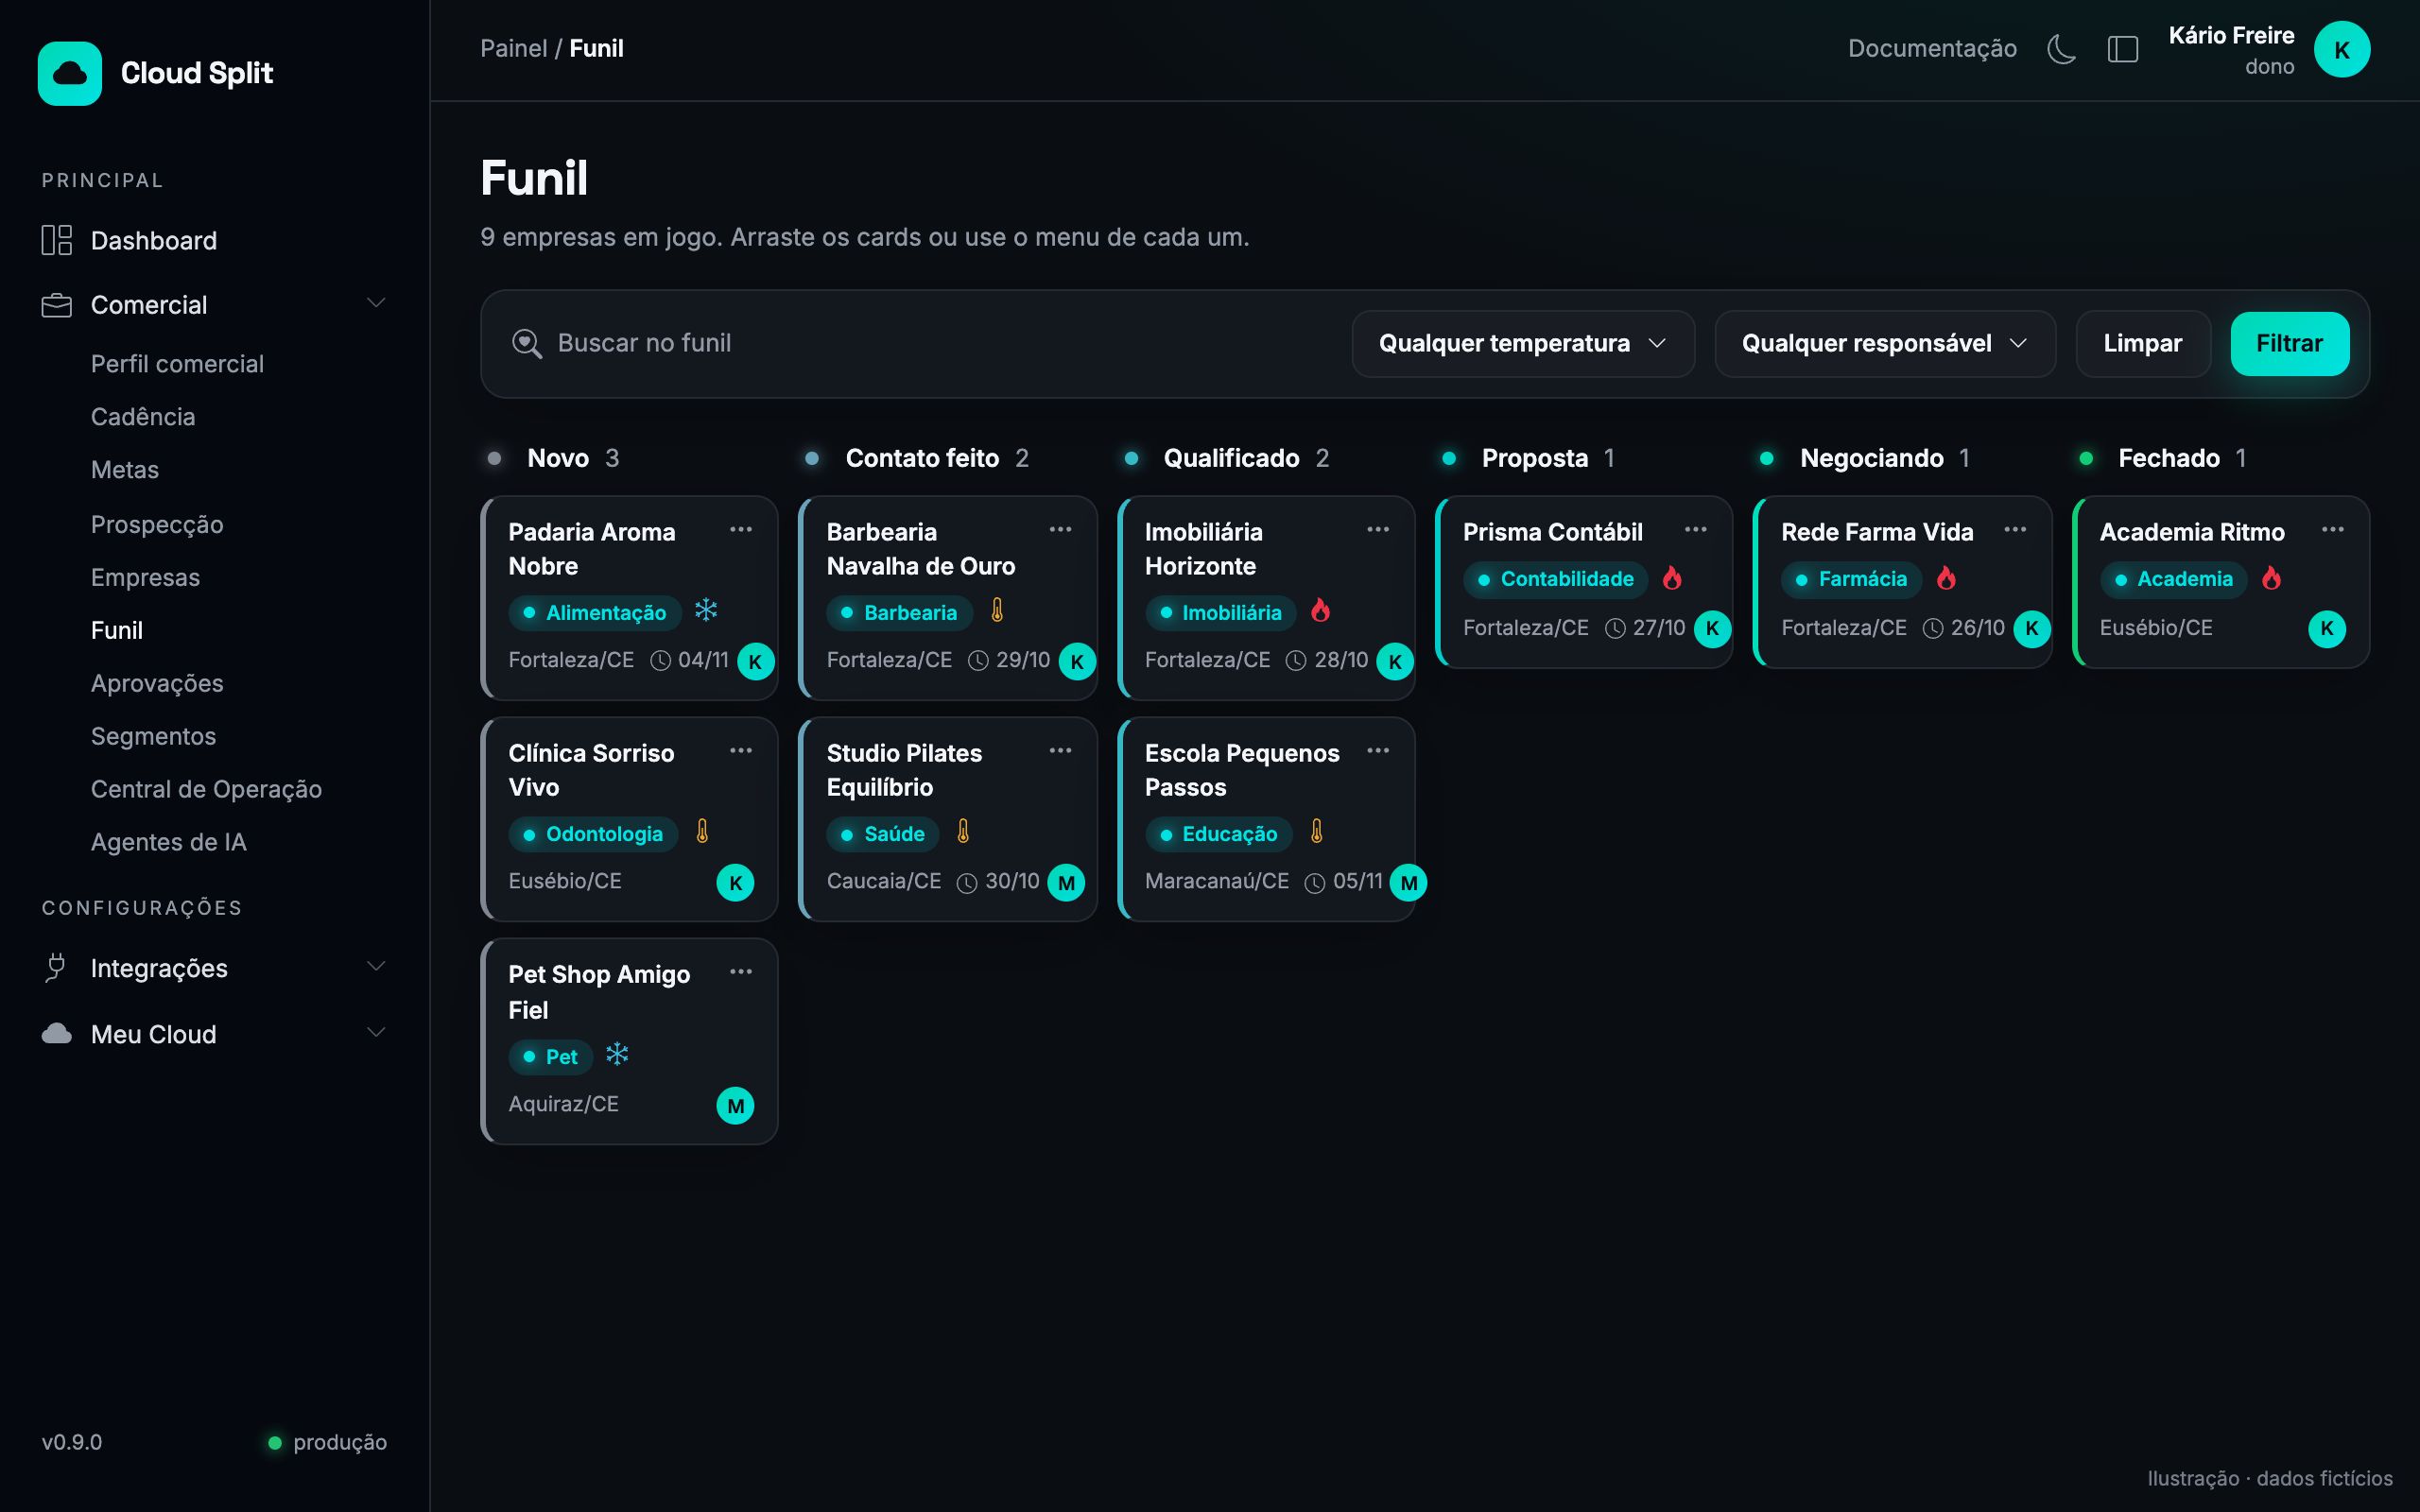
Task: Open menu dots on Pet Shop Amigo Fiel card
Action: coord(741,971)
